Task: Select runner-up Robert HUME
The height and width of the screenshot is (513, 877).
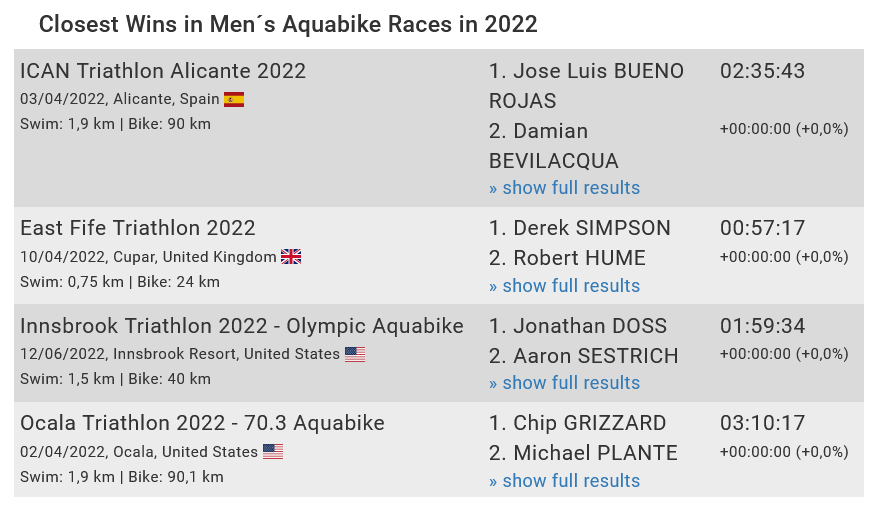Action: click(567, 258)
